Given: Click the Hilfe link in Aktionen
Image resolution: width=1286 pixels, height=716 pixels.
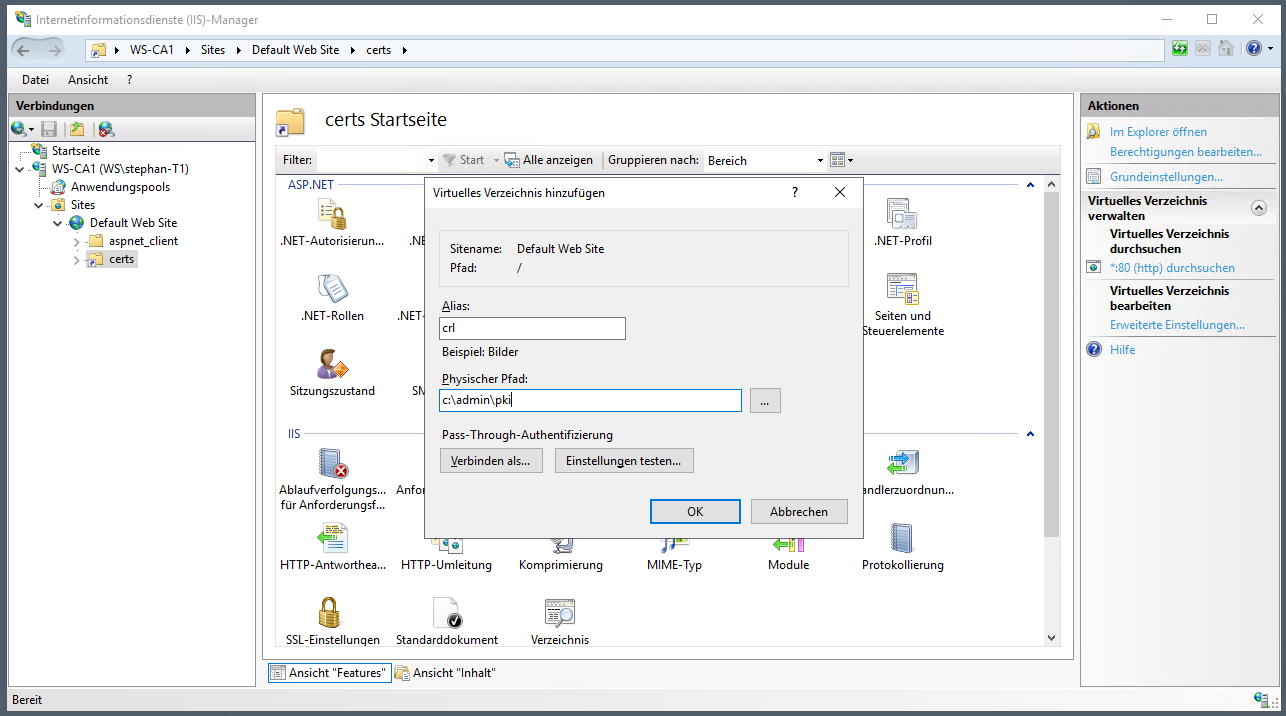Looking at the screenshot, I should [1122, 350].
